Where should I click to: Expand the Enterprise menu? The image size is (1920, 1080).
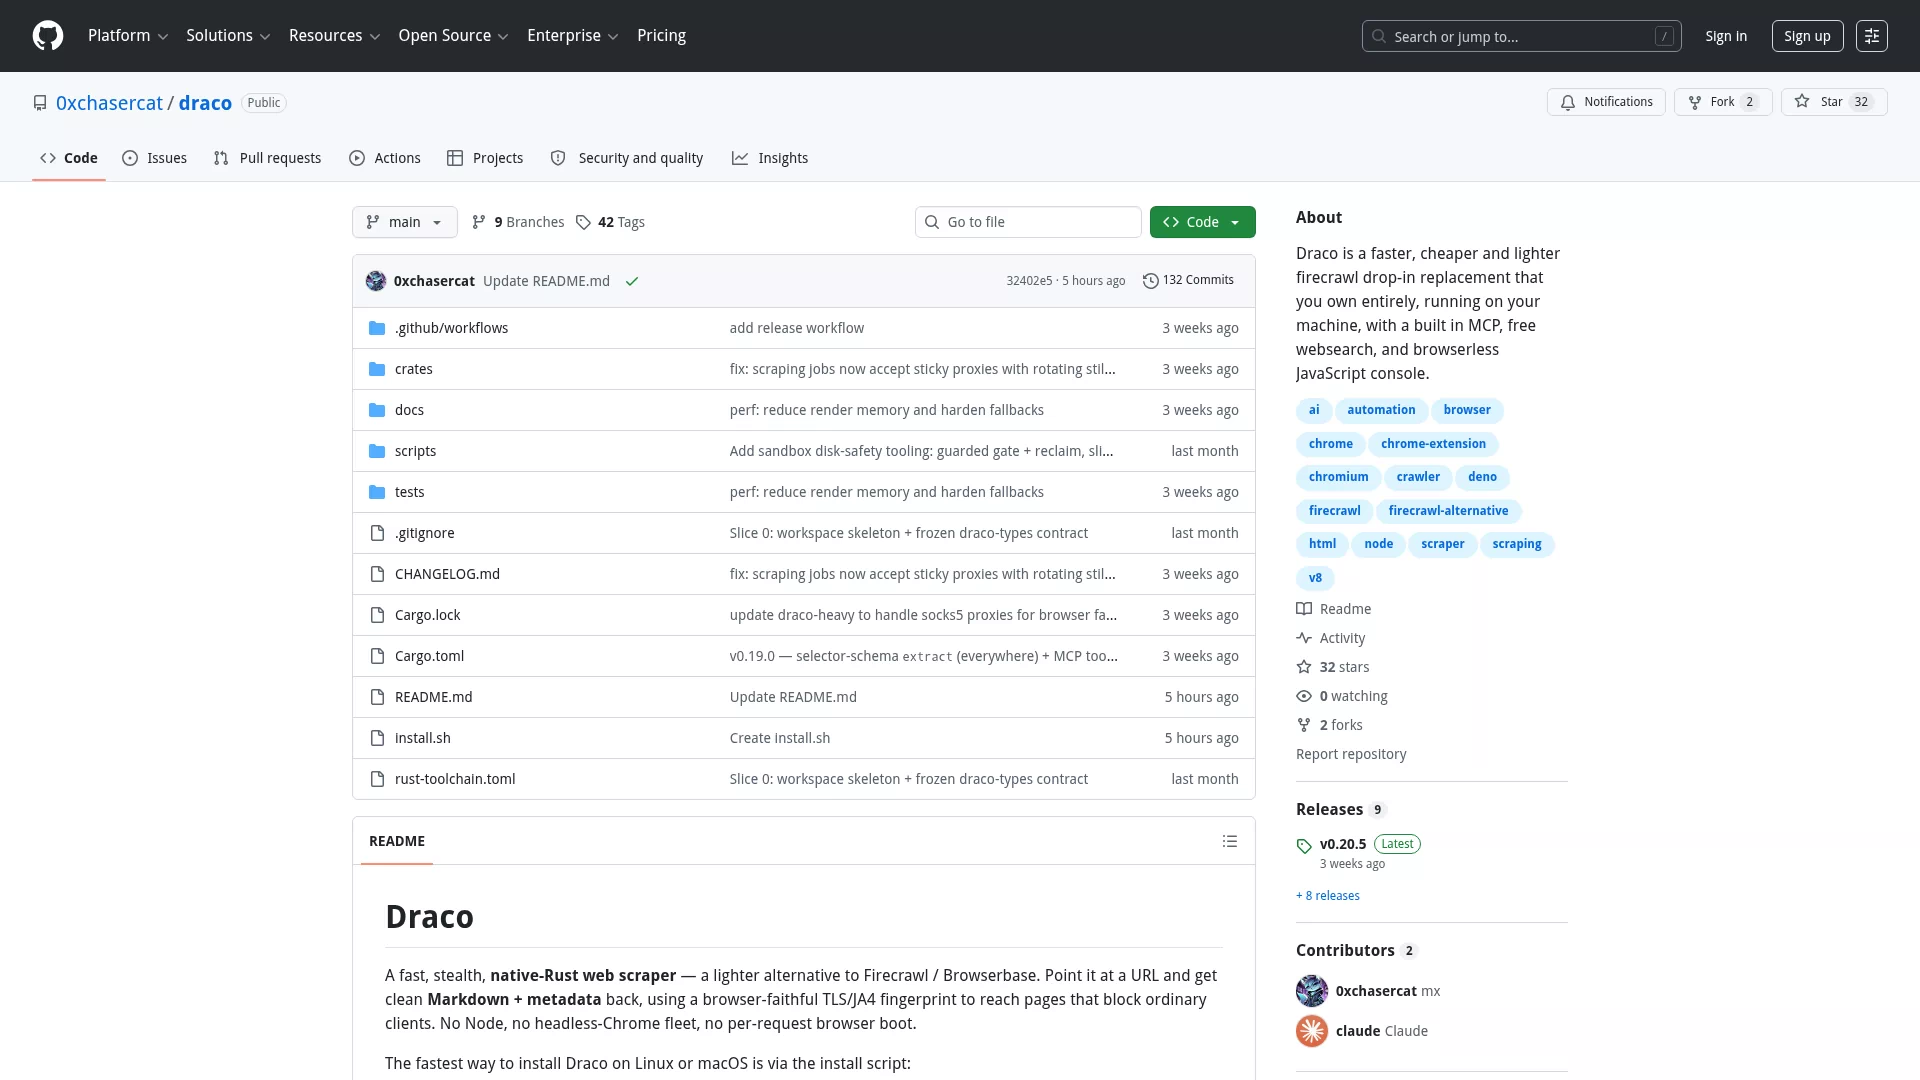pyautogui.click(x=572, y=36)
